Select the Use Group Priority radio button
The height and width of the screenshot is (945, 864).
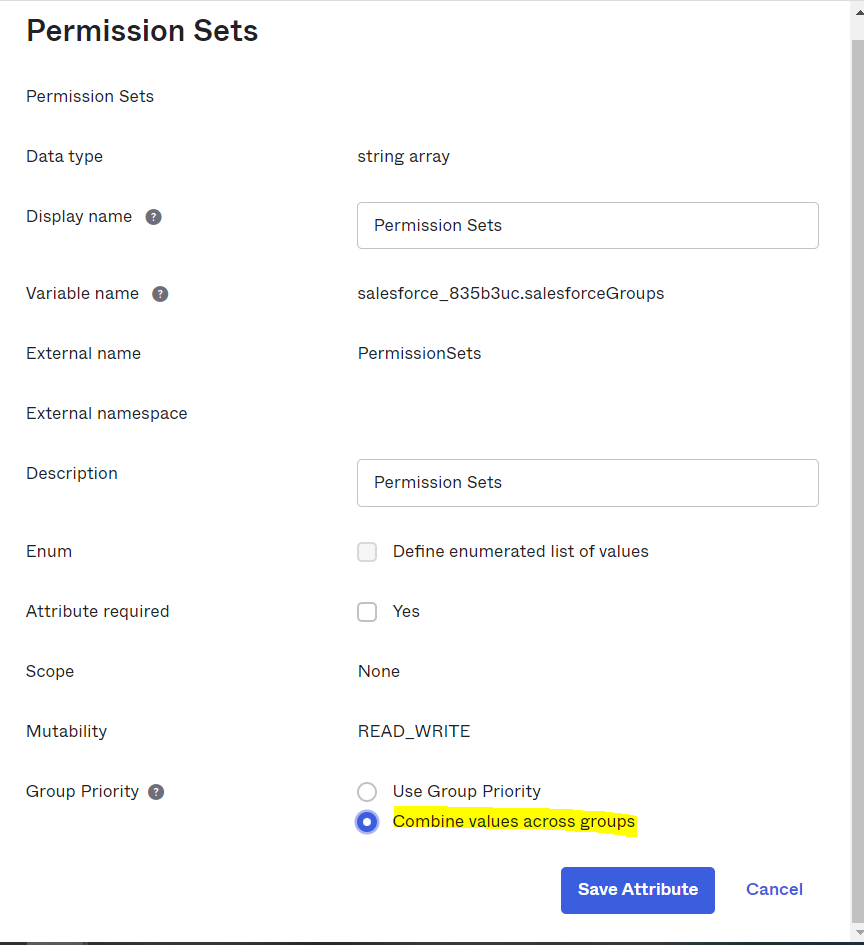[x=367, y=792]
